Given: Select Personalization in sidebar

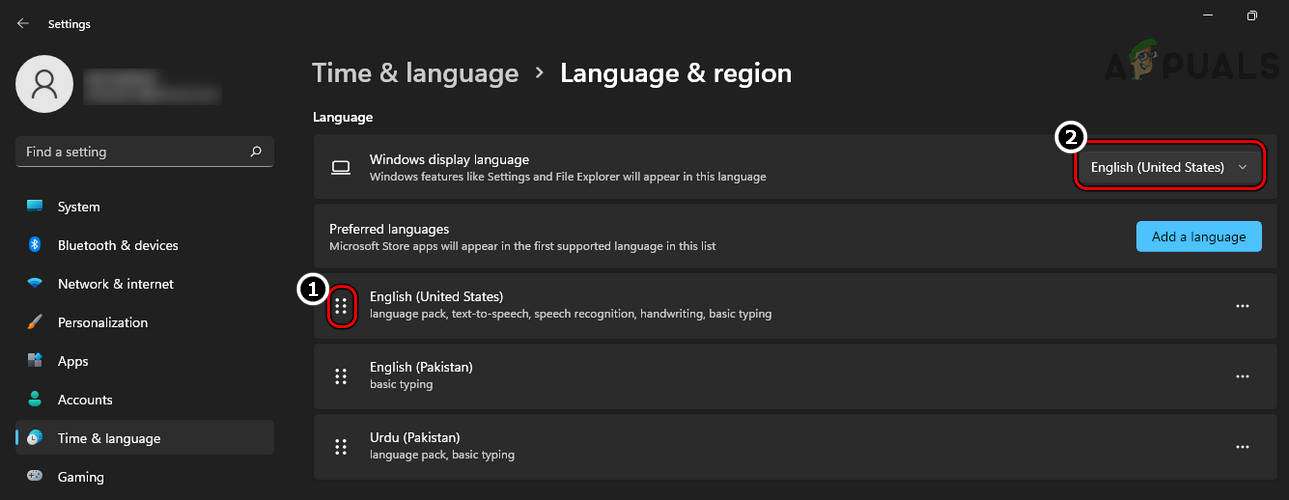Looking at the screenshot, I should [x=102, y=322].
